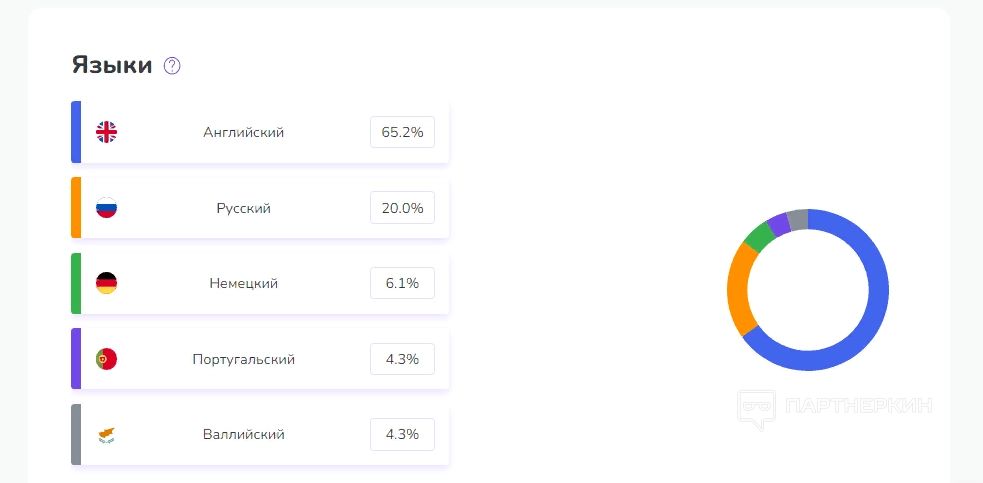Click the purple segment of the donut chart
The width and height of the screenshot is (983, 483).
click(778, 224)
